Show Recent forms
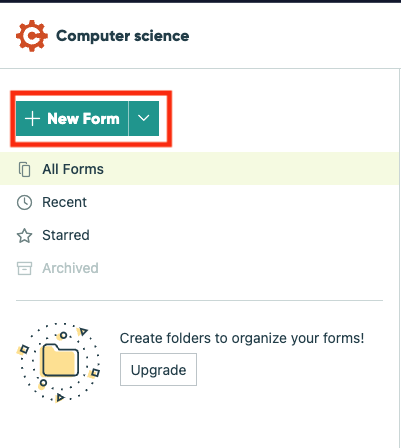The image size is (401, 448). [199, 202]
